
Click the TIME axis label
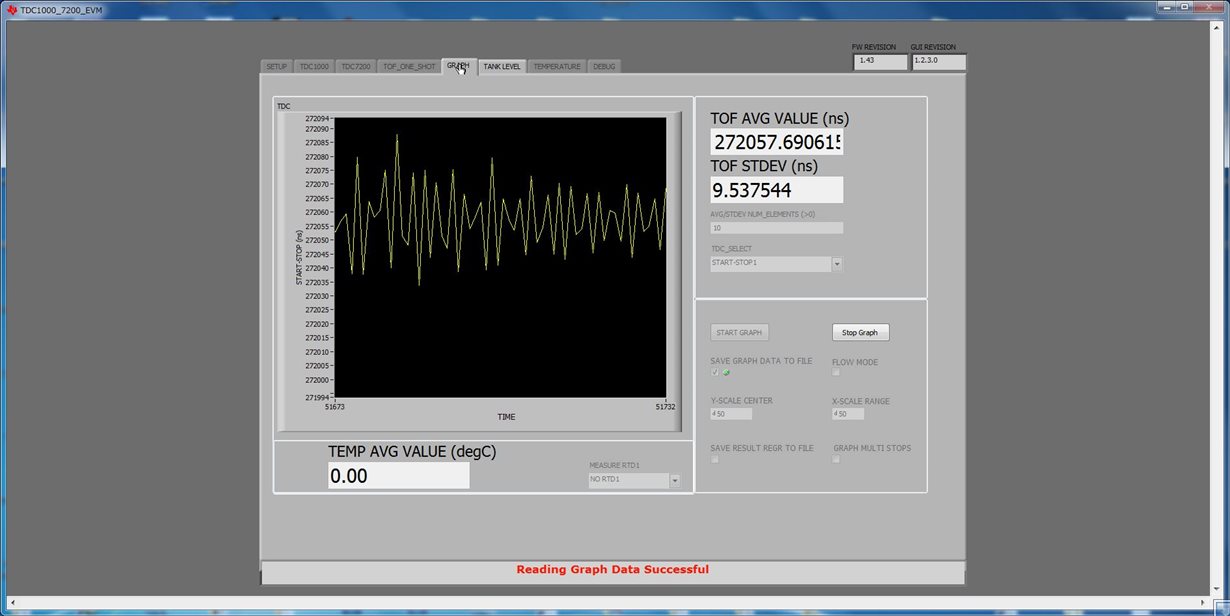[506, 417]
